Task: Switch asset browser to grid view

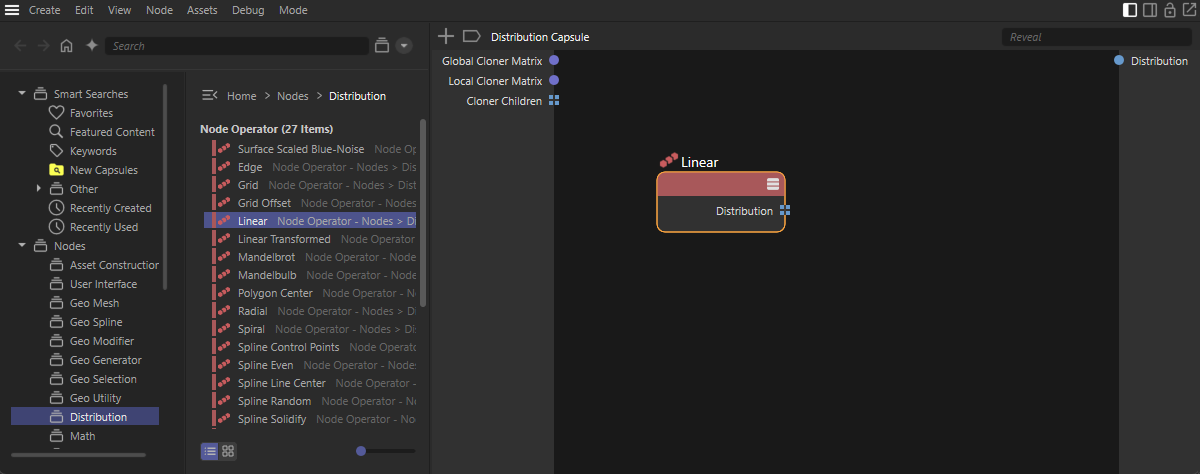Action: click(228, 451)
